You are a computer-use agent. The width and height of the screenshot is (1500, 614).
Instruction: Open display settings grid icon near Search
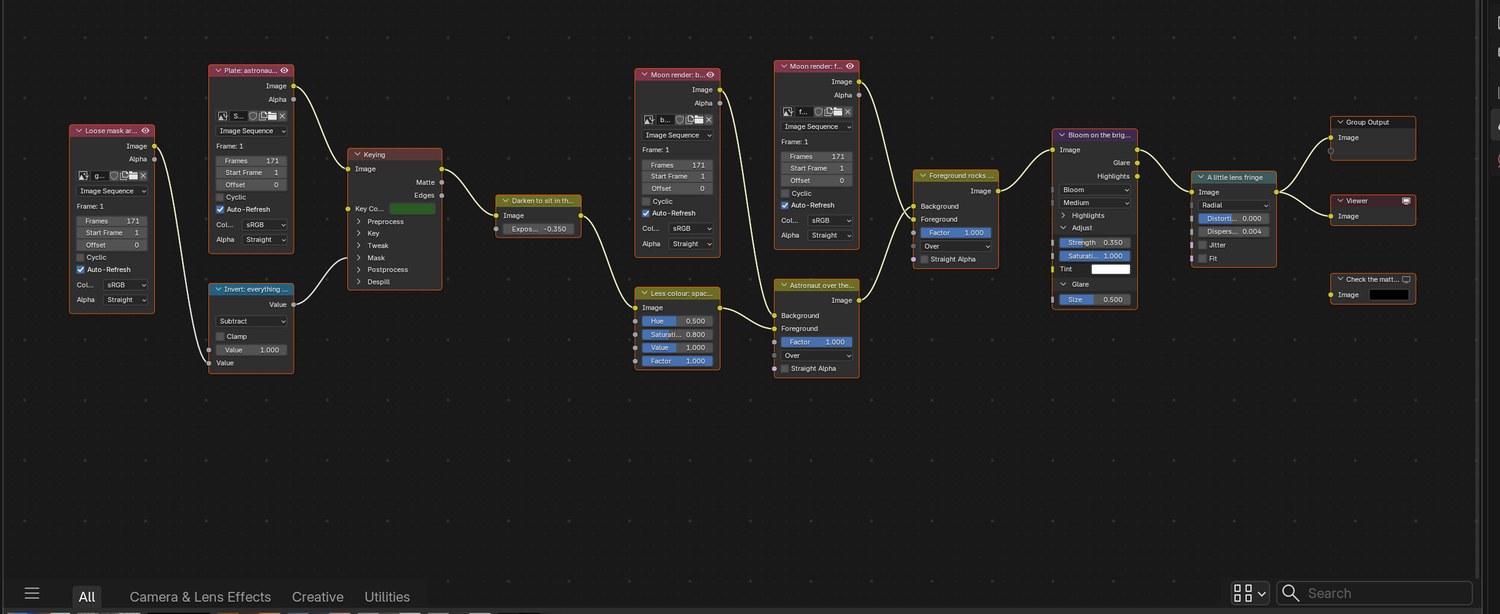[x=1250, y=593]
